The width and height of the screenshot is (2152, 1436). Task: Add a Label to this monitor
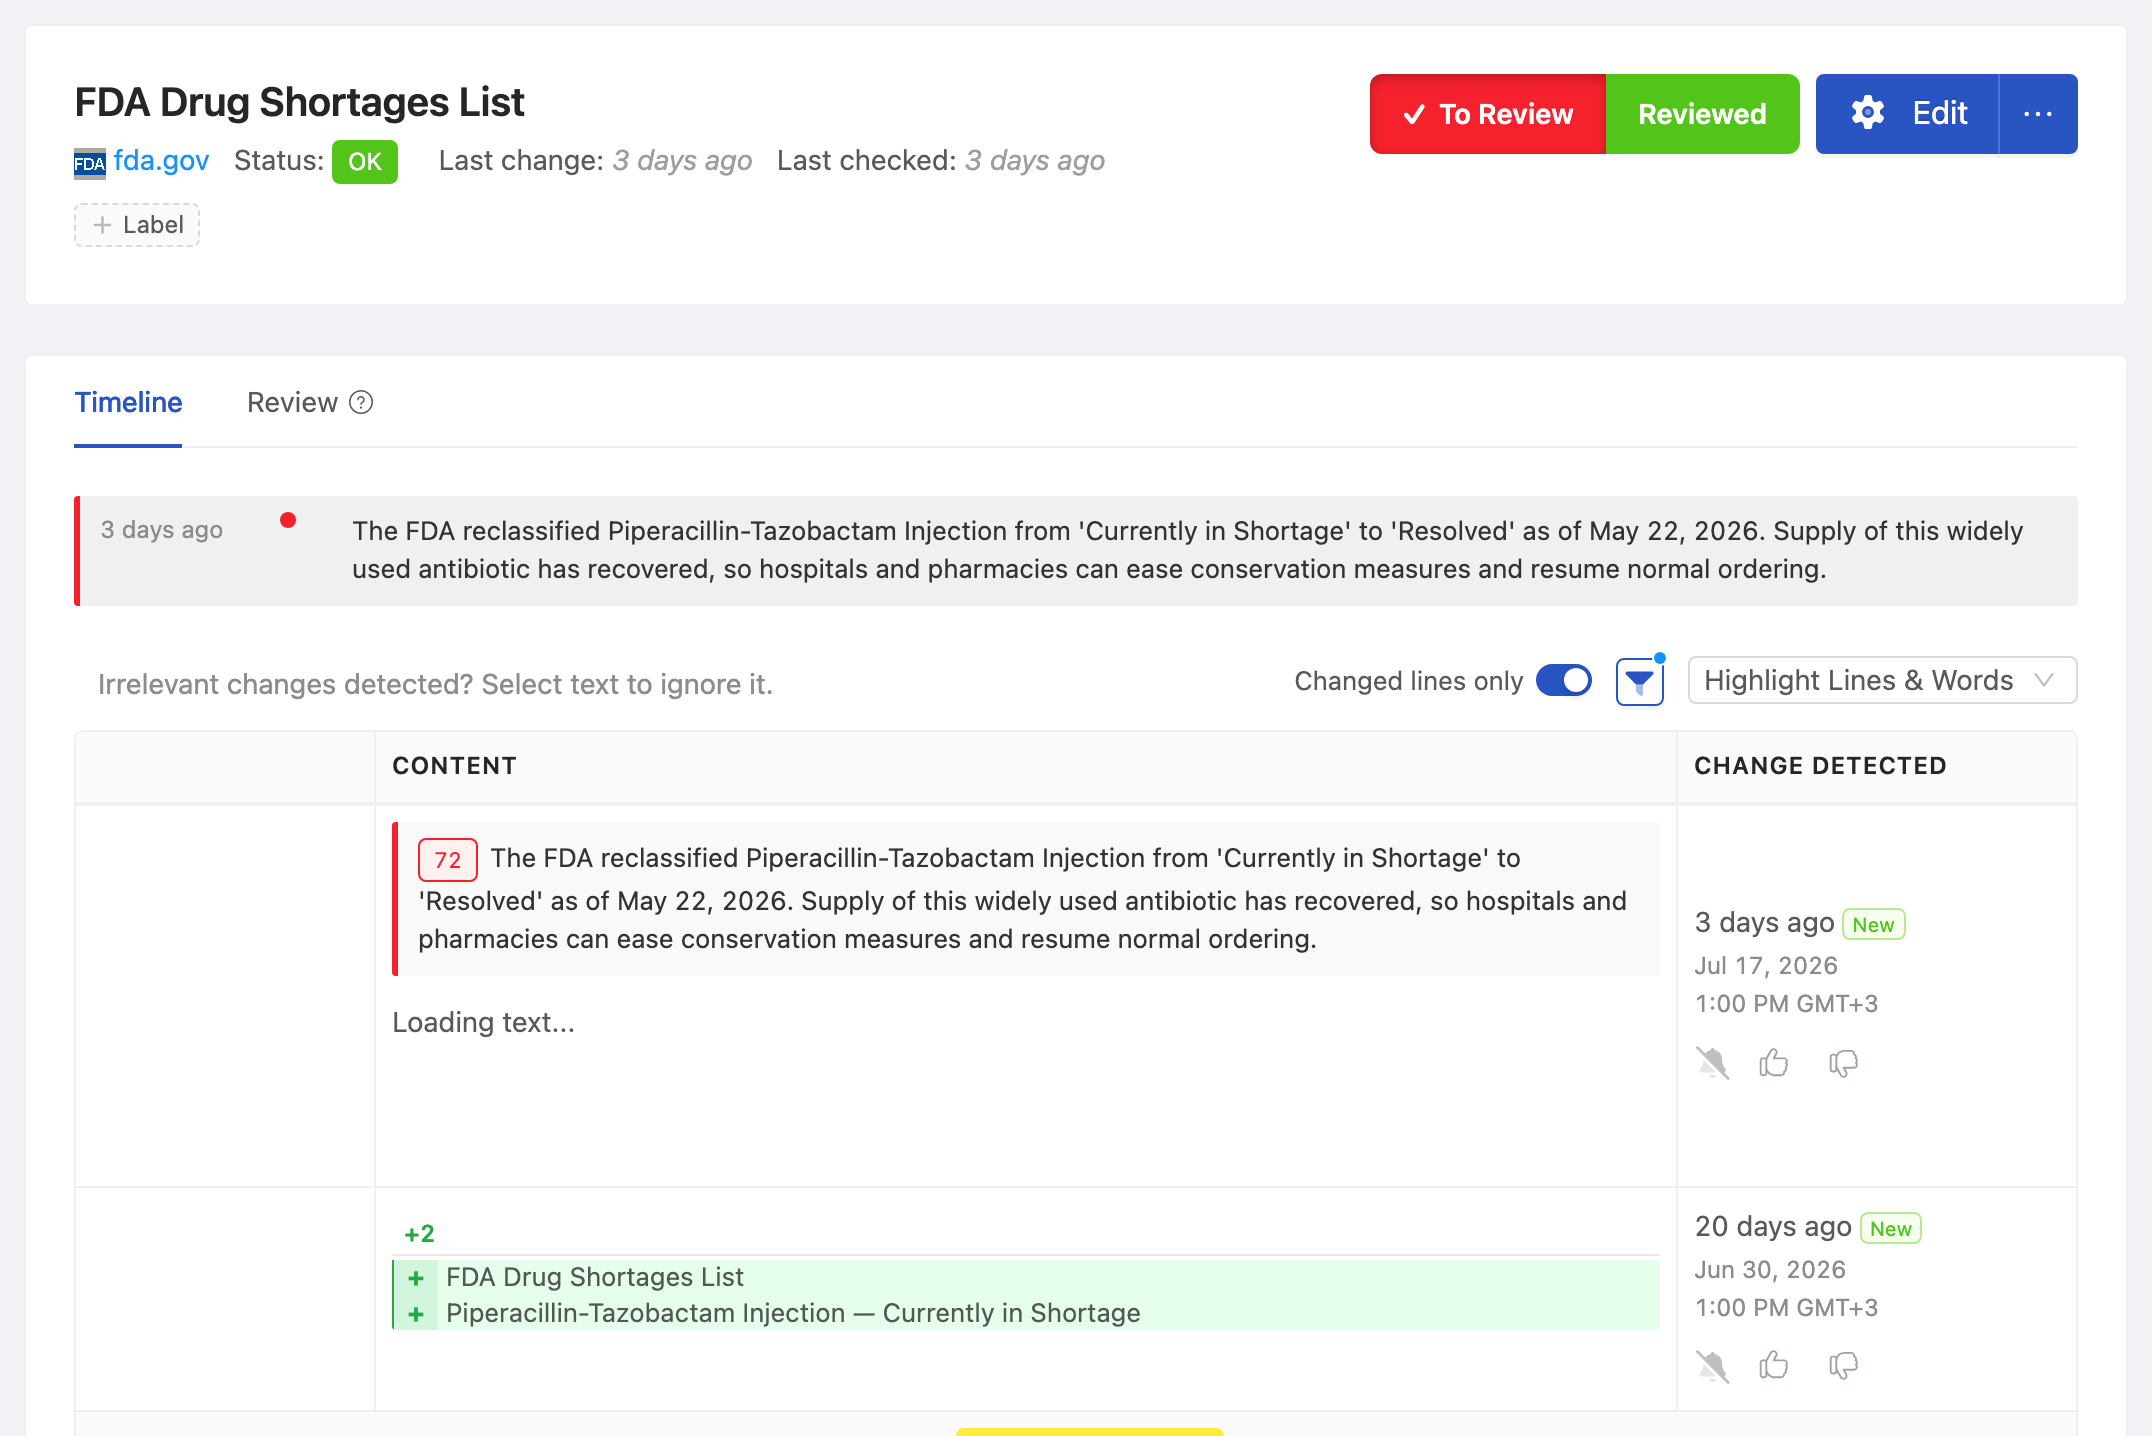137,225
